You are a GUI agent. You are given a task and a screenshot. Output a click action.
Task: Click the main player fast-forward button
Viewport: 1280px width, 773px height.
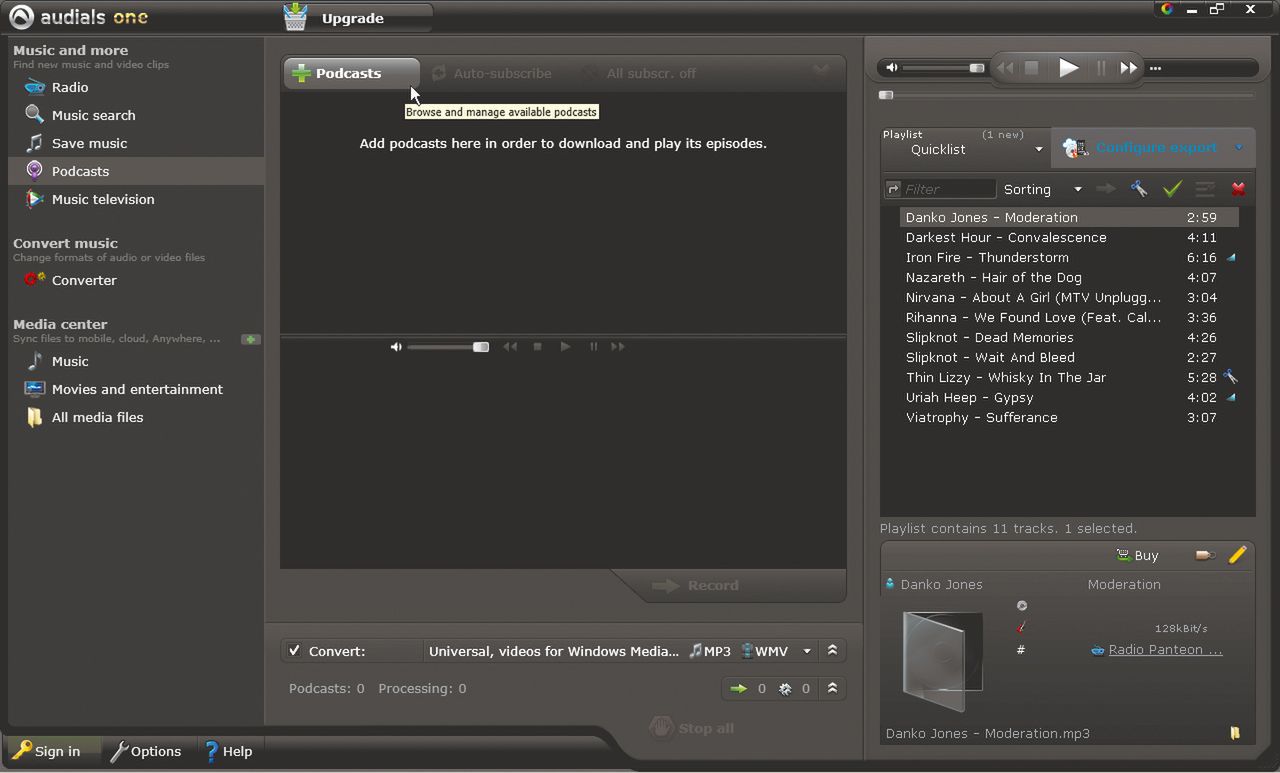click(x=1129, y=68)
